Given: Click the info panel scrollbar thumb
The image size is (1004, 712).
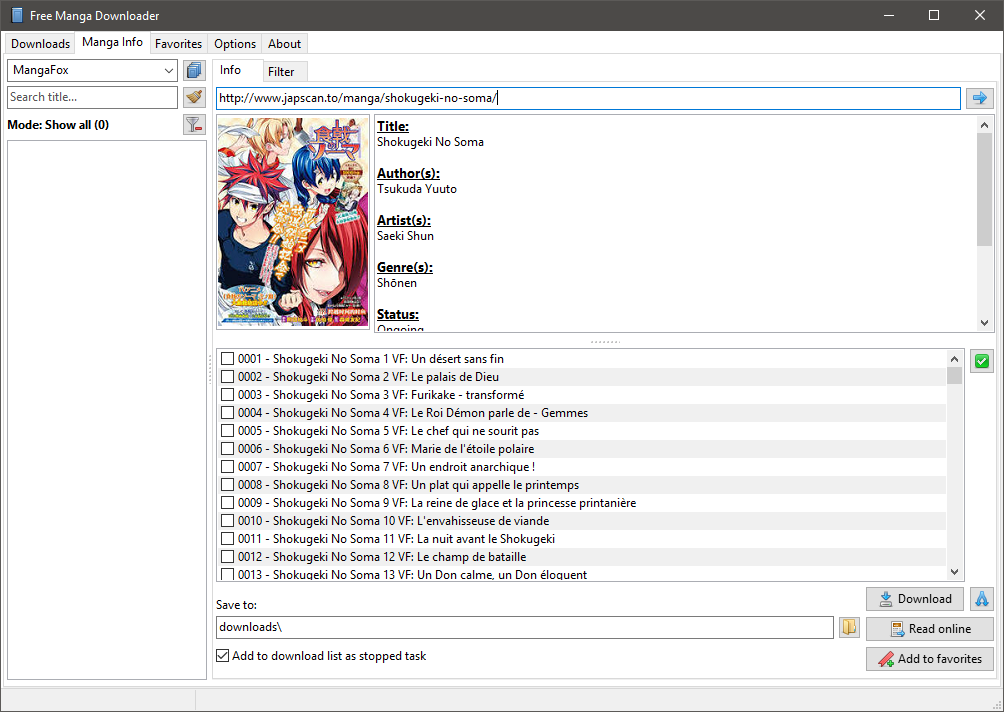Looking at the screenshot, I should tap(985, 190).
